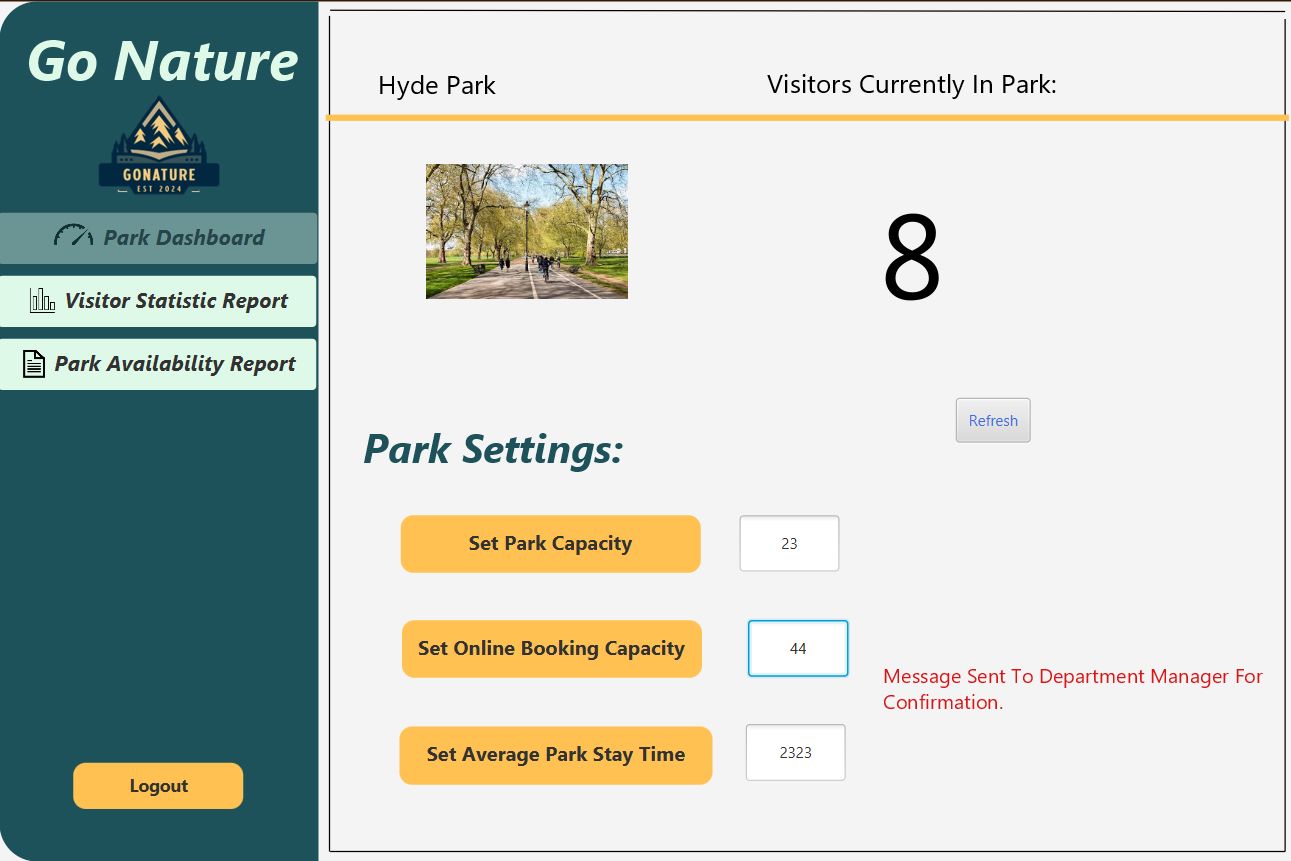This screenshot has height=861, width=1291.
Task: Open the Park Dashboard page
Action: pos(159,238)
